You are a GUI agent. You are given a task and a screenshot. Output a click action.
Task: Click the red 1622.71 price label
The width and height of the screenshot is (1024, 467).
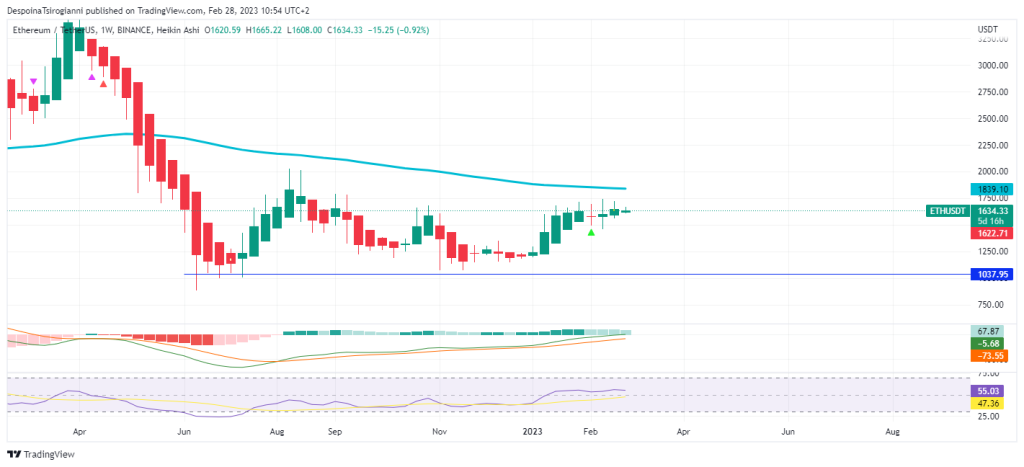993,232
